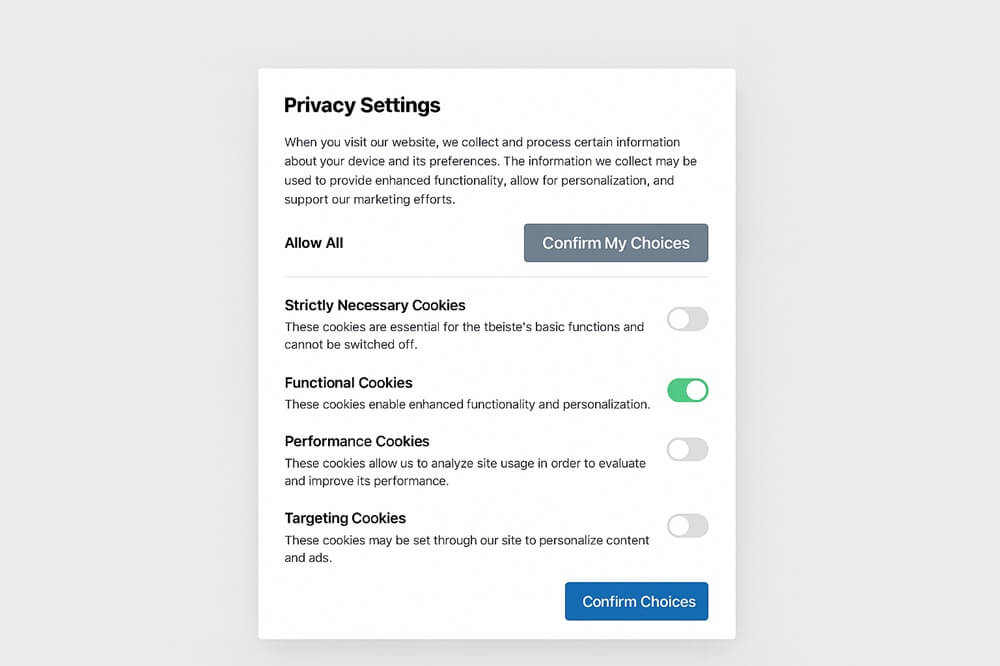Select the Strictly Necessary Cookies label

(375, 305)
